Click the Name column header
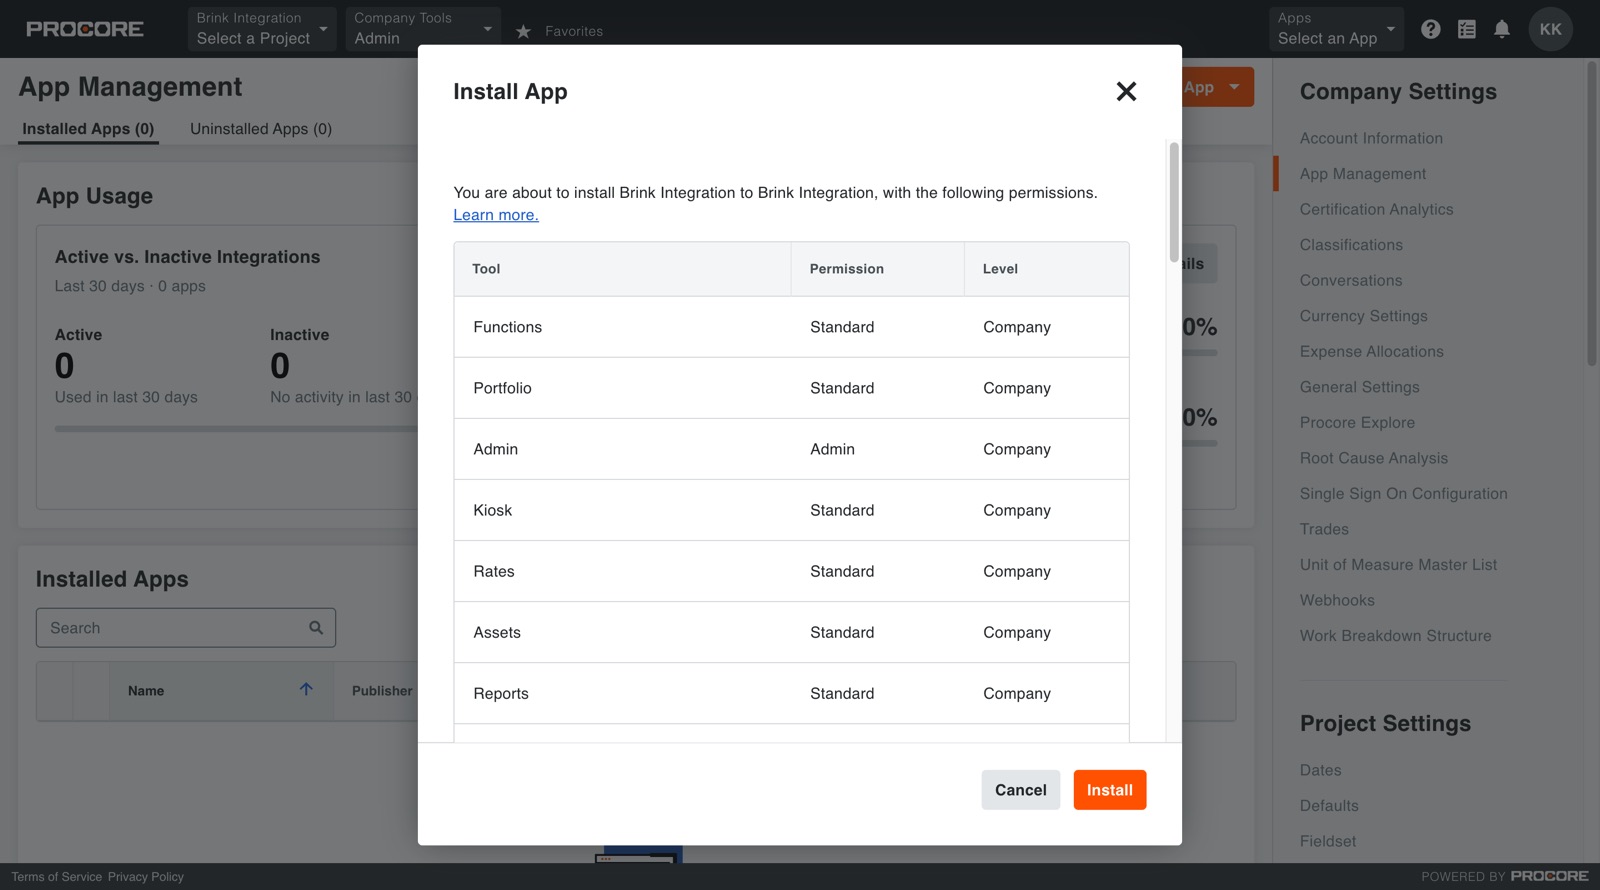The image size is (1600, 890). tap(220, 691)
